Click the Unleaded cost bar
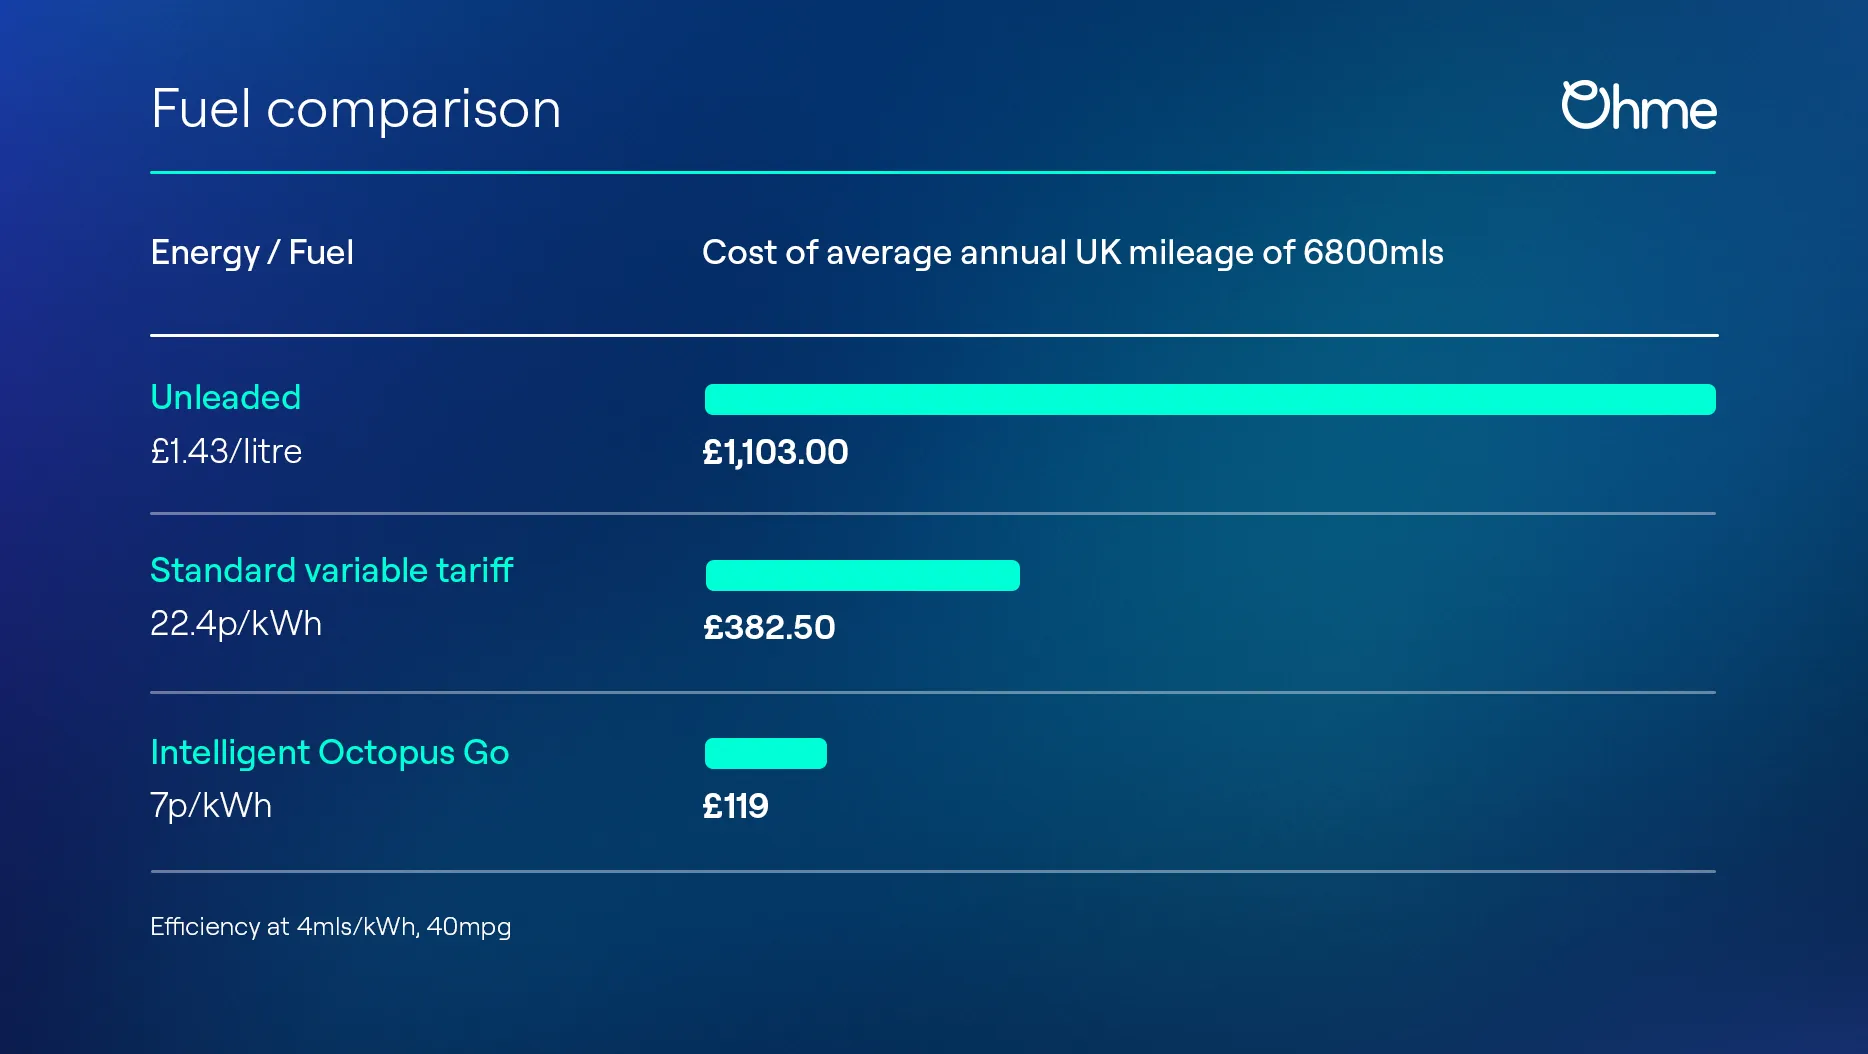1868x1054 pixels. [1210, 399]
